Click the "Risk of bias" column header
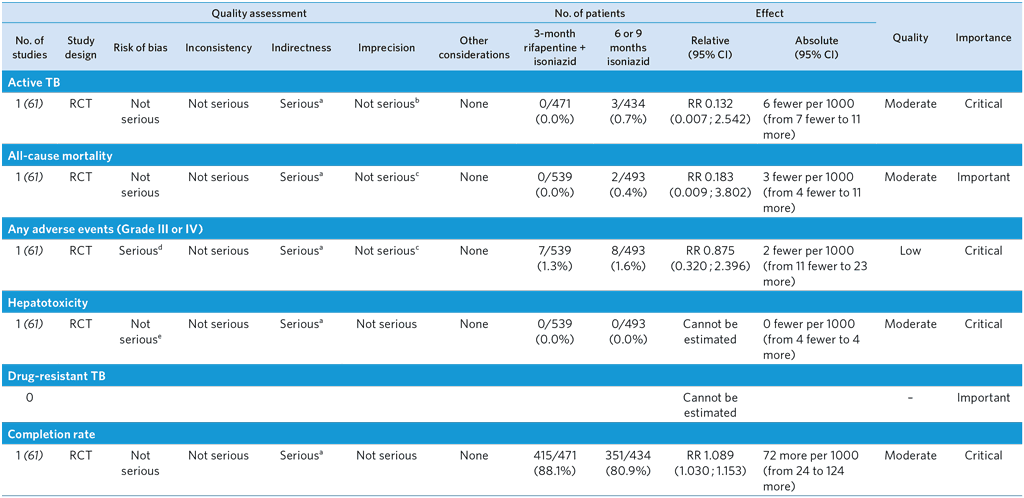The image size is (1024, 498). [x=139, y=47]
